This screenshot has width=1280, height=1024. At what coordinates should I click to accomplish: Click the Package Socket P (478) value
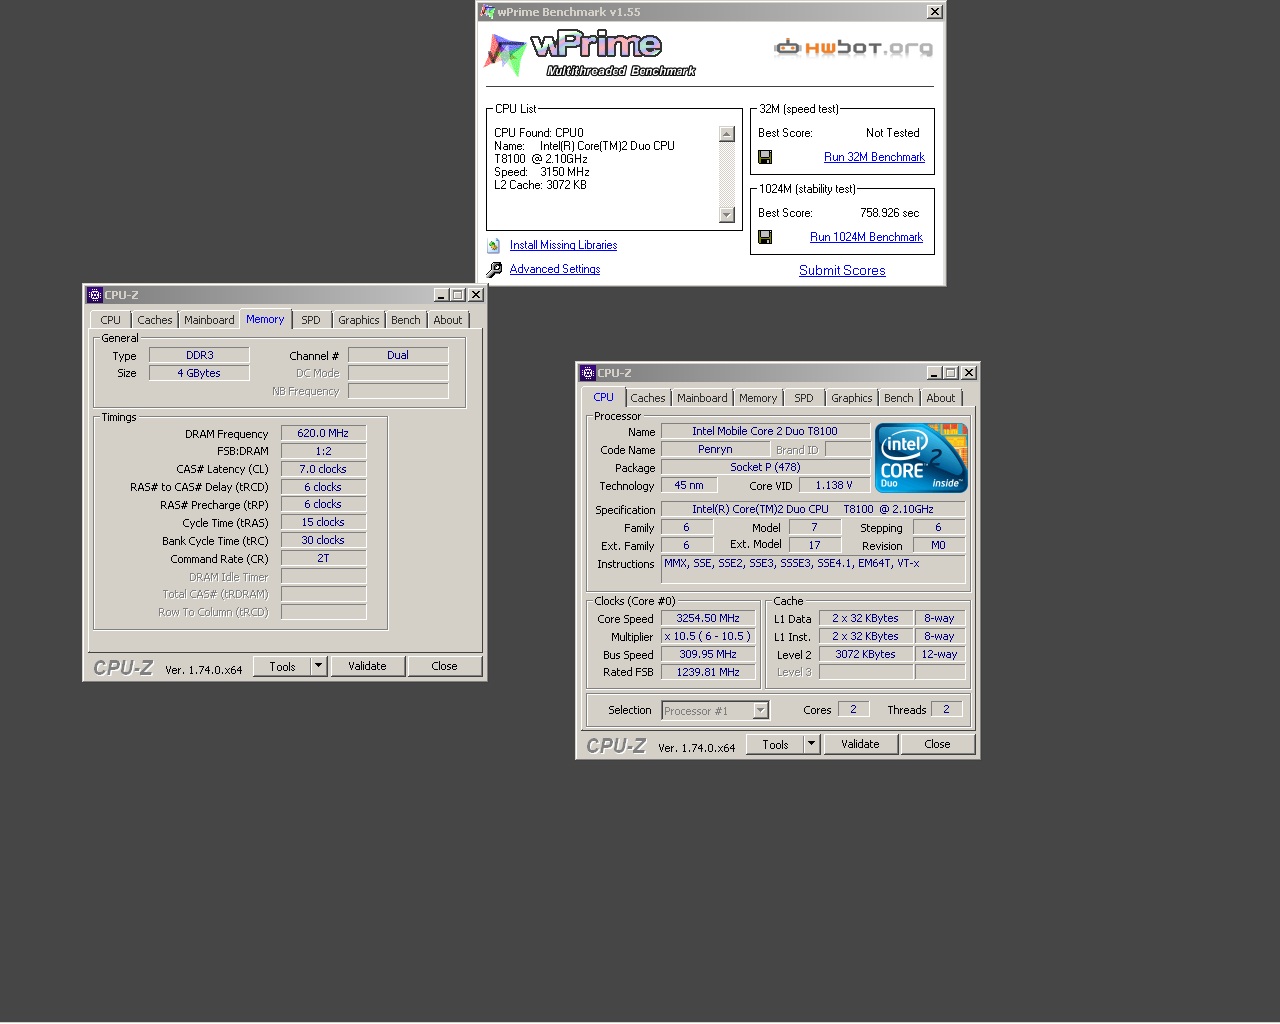765,467
